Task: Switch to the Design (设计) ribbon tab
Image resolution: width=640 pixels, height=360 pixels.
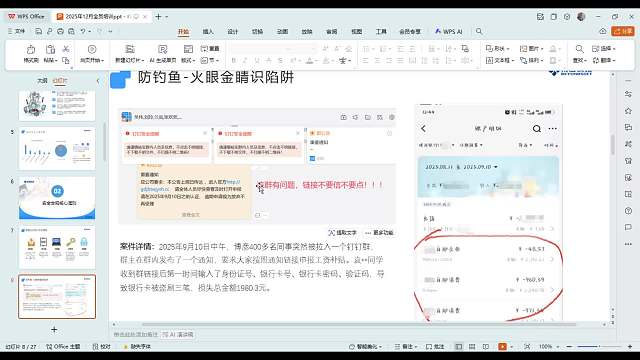Action: coord(233,31)
